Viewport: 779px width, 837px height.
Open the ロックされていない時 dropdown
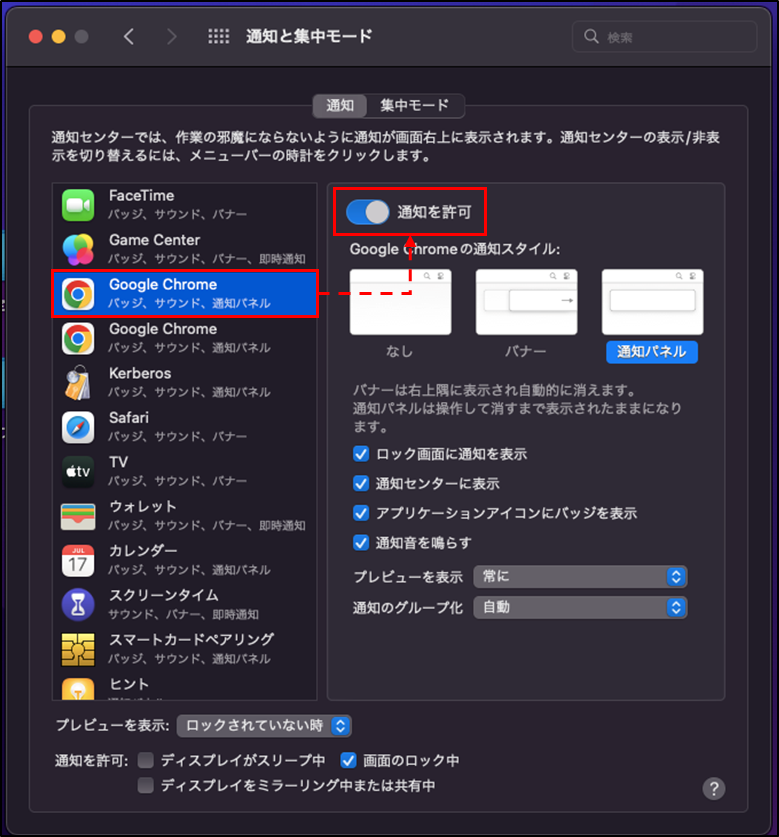click(264, 725)
